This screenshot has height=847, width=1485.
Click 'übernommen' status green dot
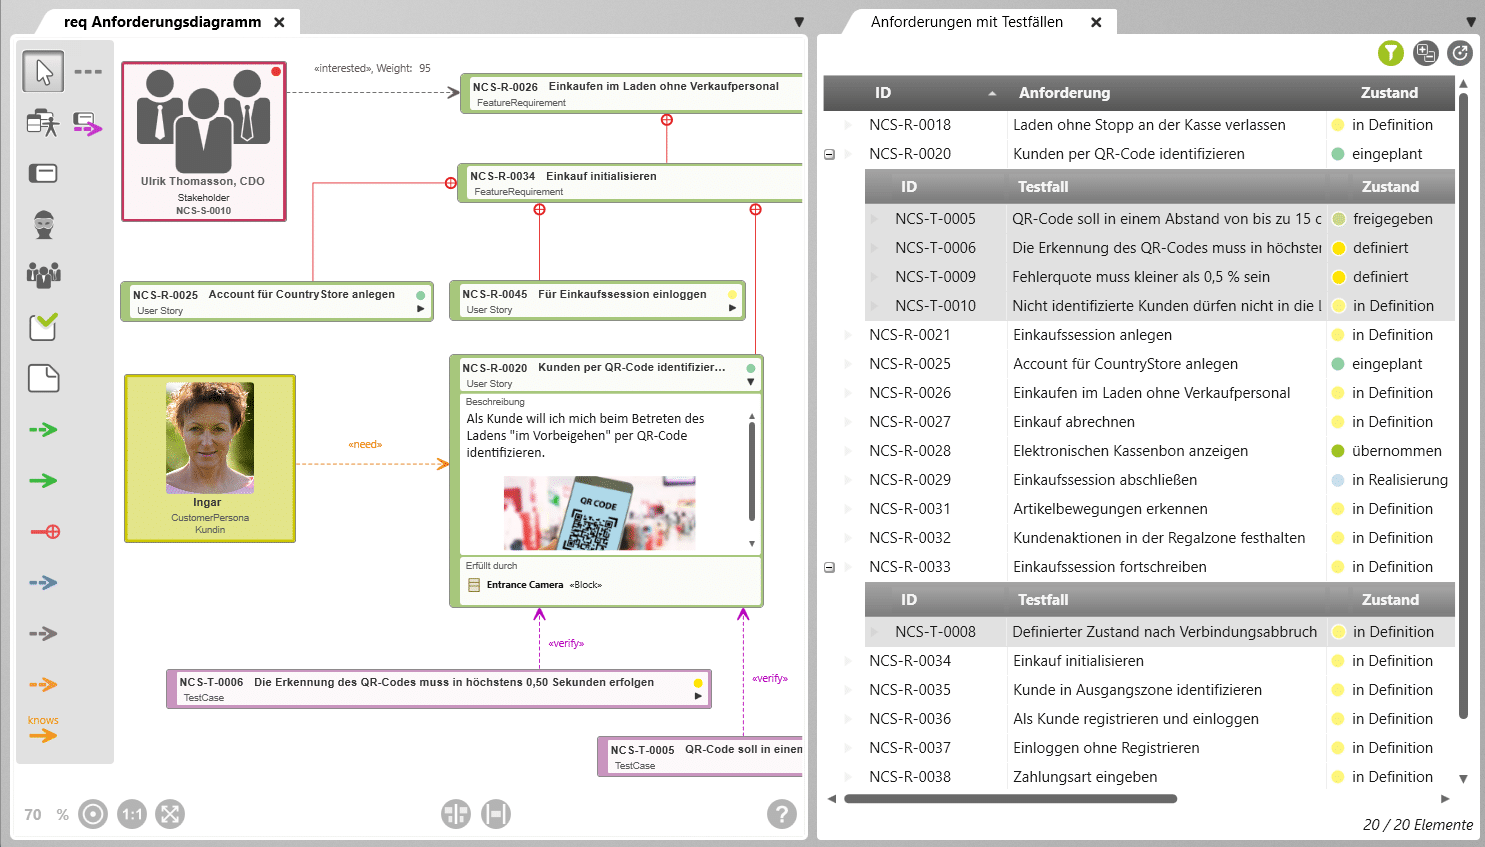pyautogui.click(x=1338, y=451)
